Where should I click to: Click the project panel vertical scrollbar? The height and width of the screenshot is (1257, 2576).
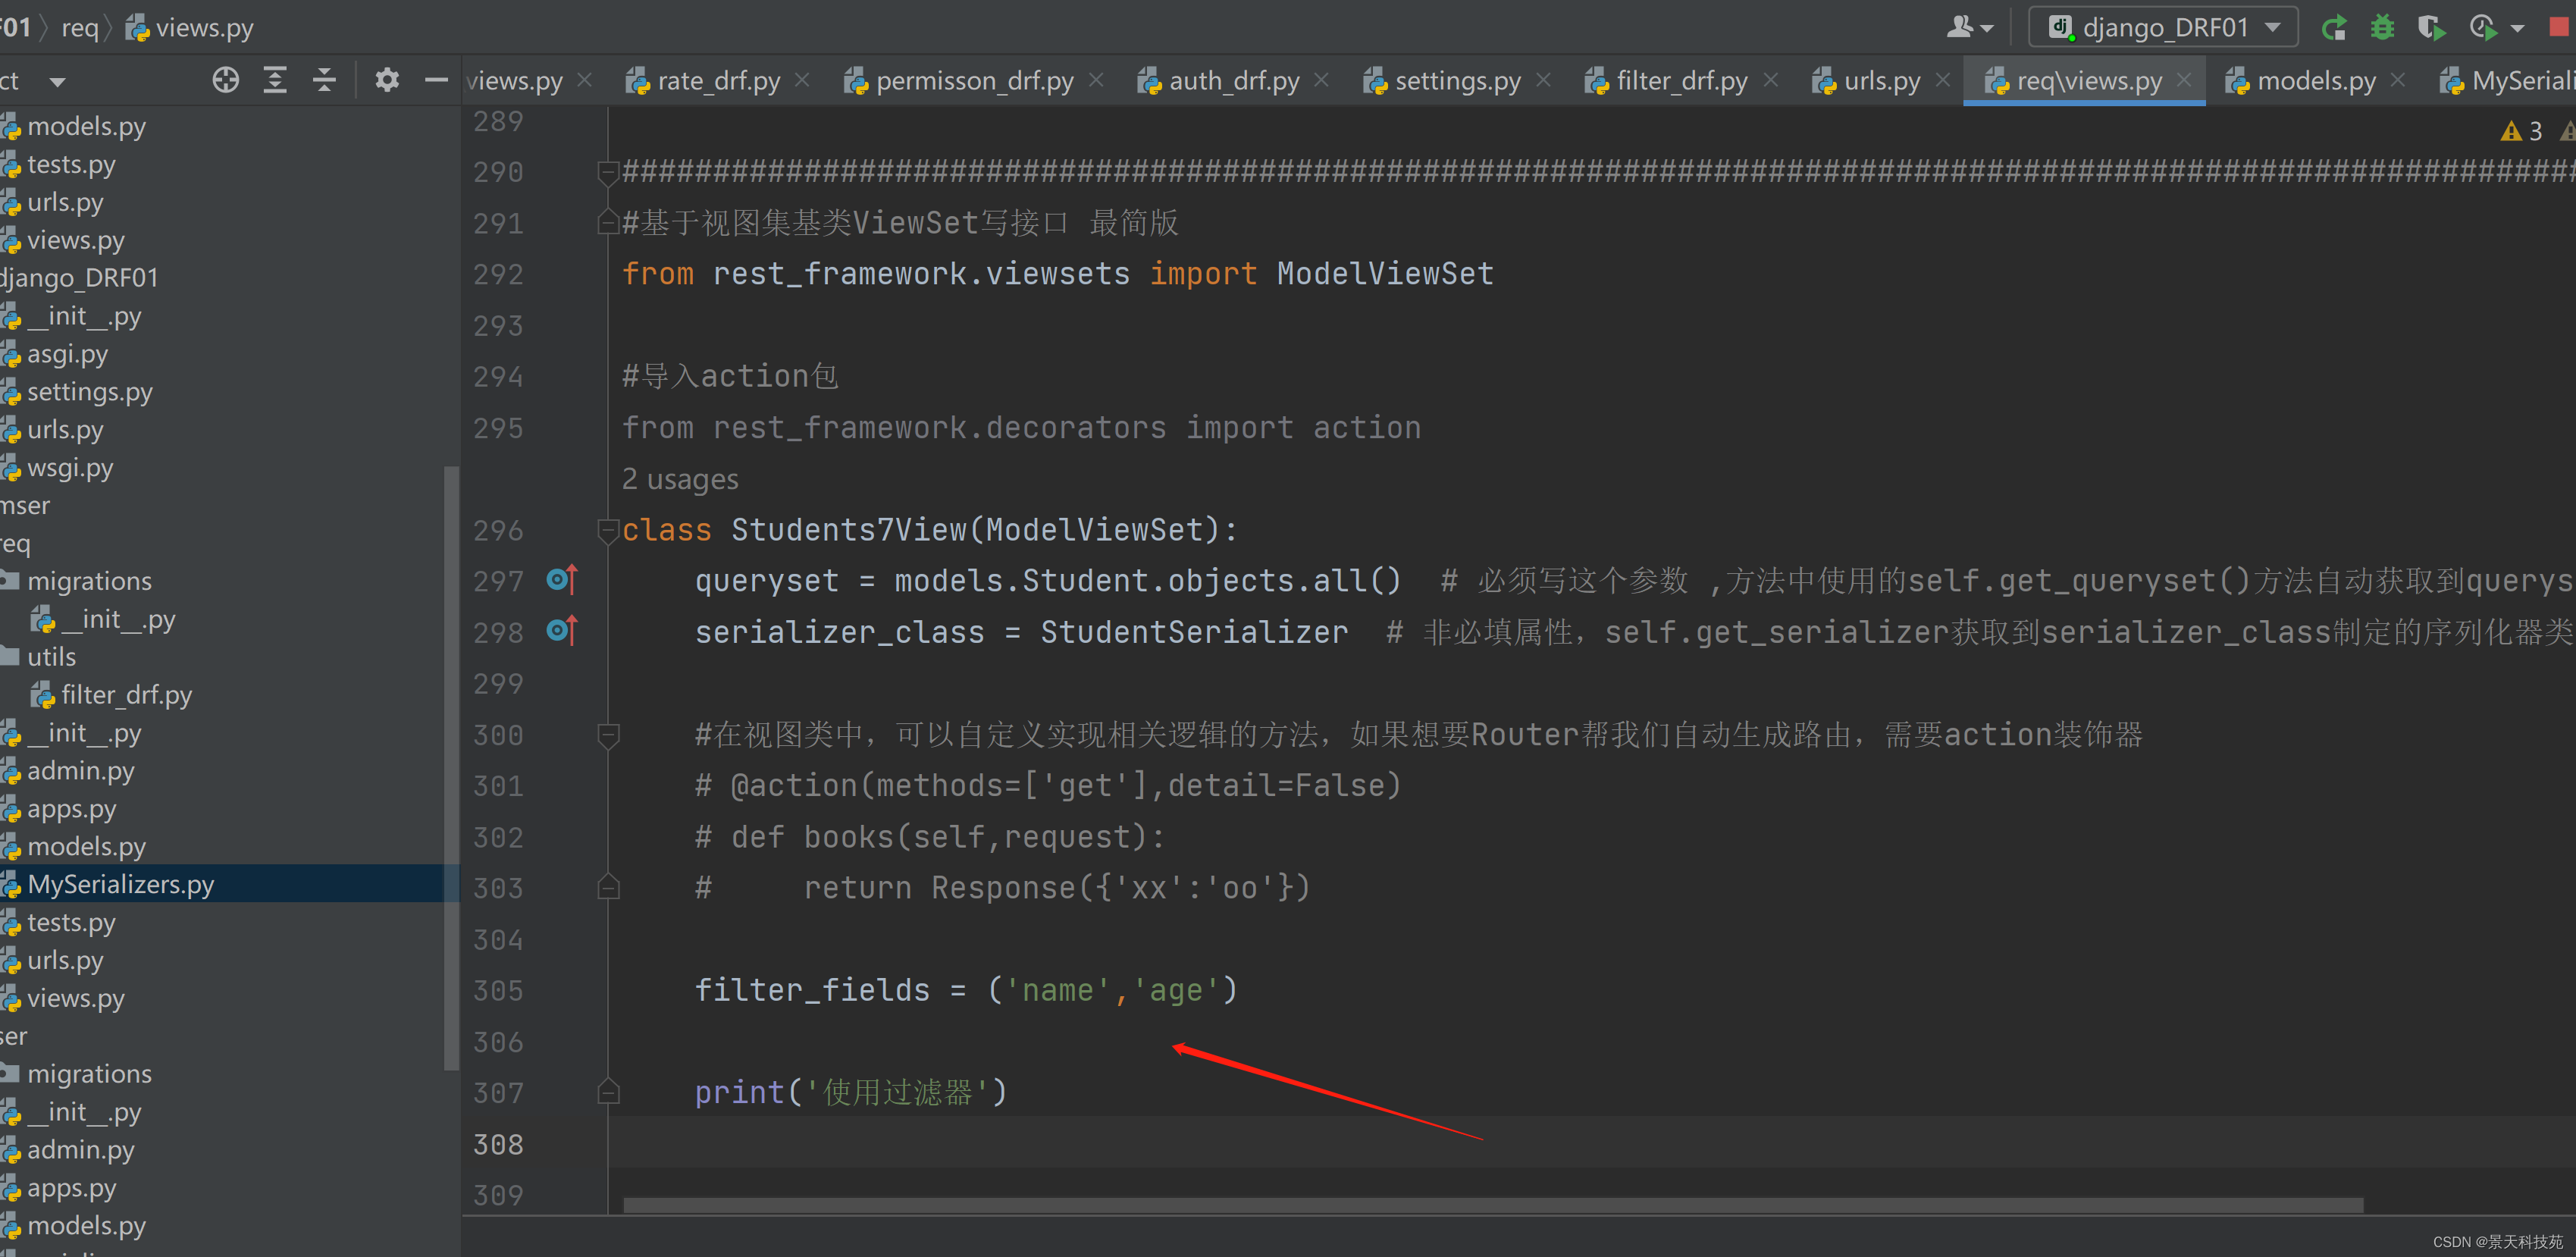pos(451,768)
